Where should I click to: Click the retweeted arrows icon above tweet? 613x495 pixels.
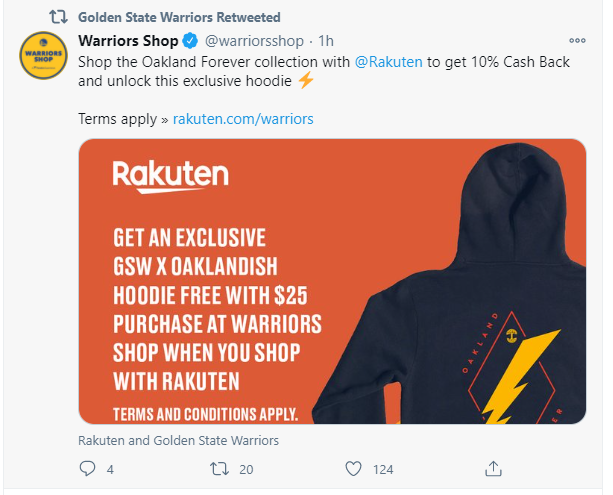(x=58, y=17)
